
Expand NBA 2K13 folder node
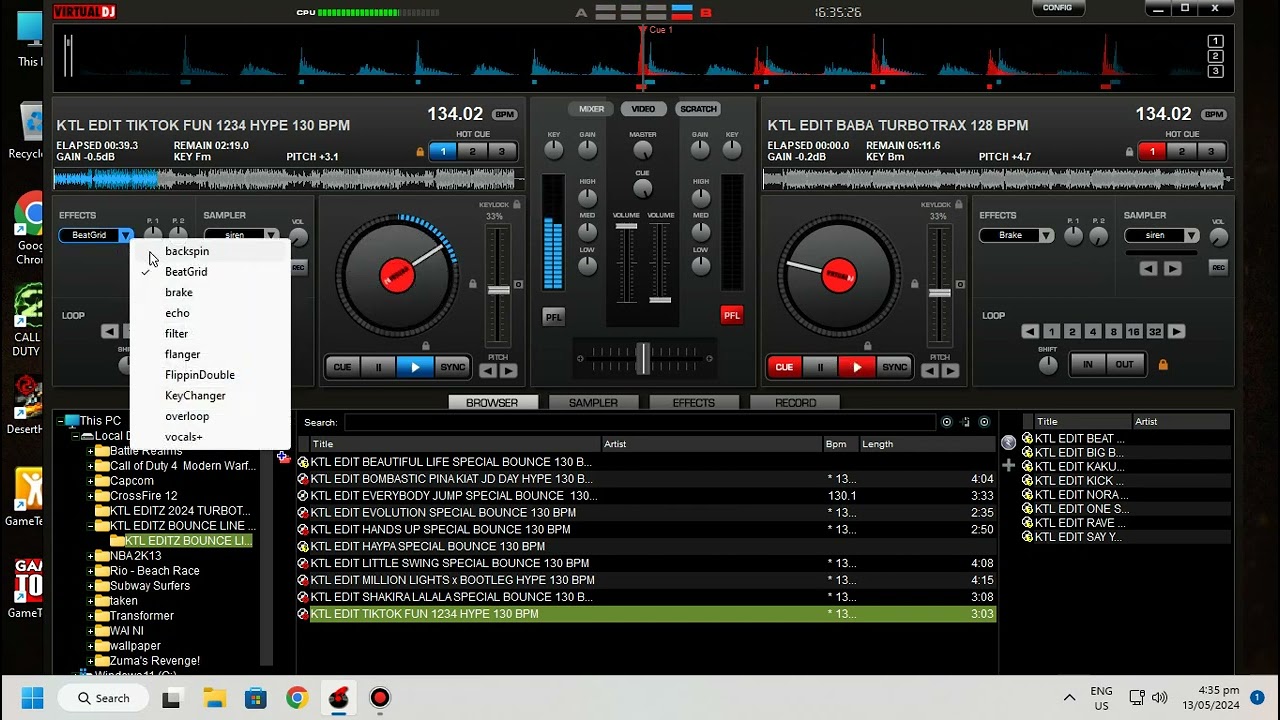90,556
